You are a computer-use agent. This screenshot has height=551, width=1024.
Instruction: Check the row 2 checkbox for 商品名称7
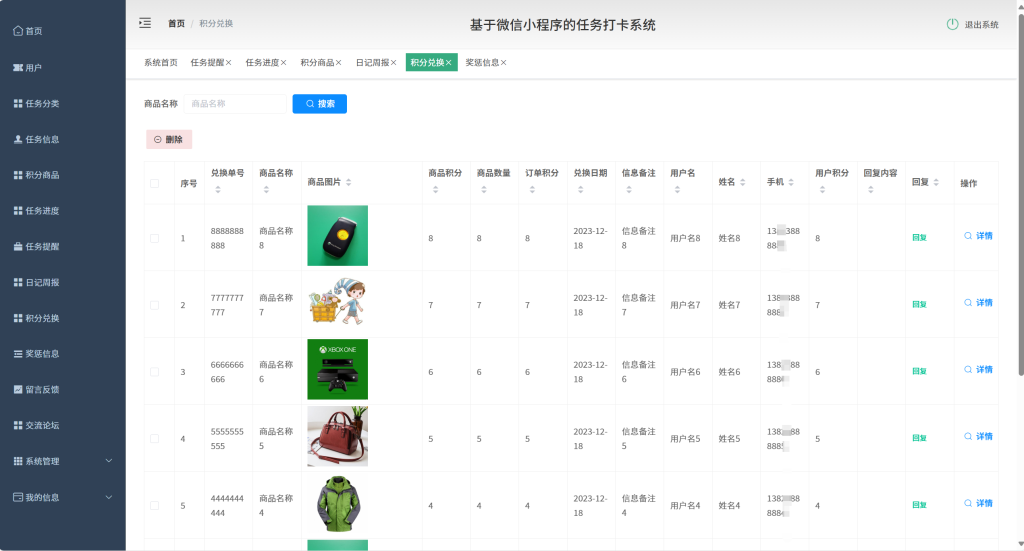point(155,305)
